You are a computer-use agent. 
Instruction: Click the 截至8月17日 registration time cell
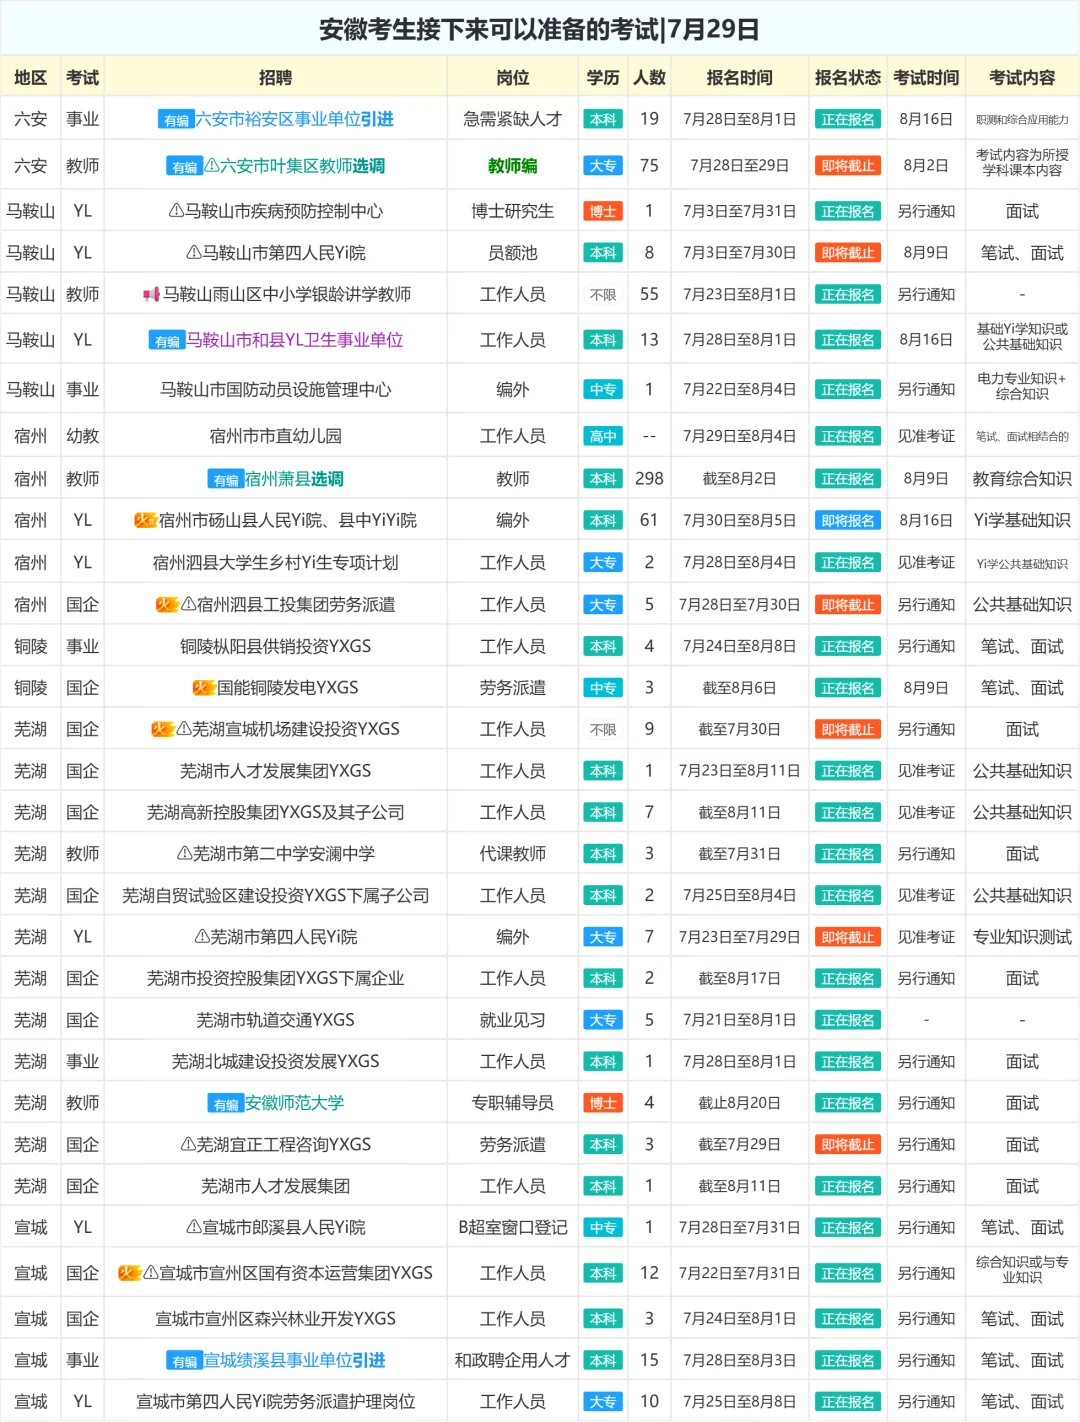[x=739, y=978]
